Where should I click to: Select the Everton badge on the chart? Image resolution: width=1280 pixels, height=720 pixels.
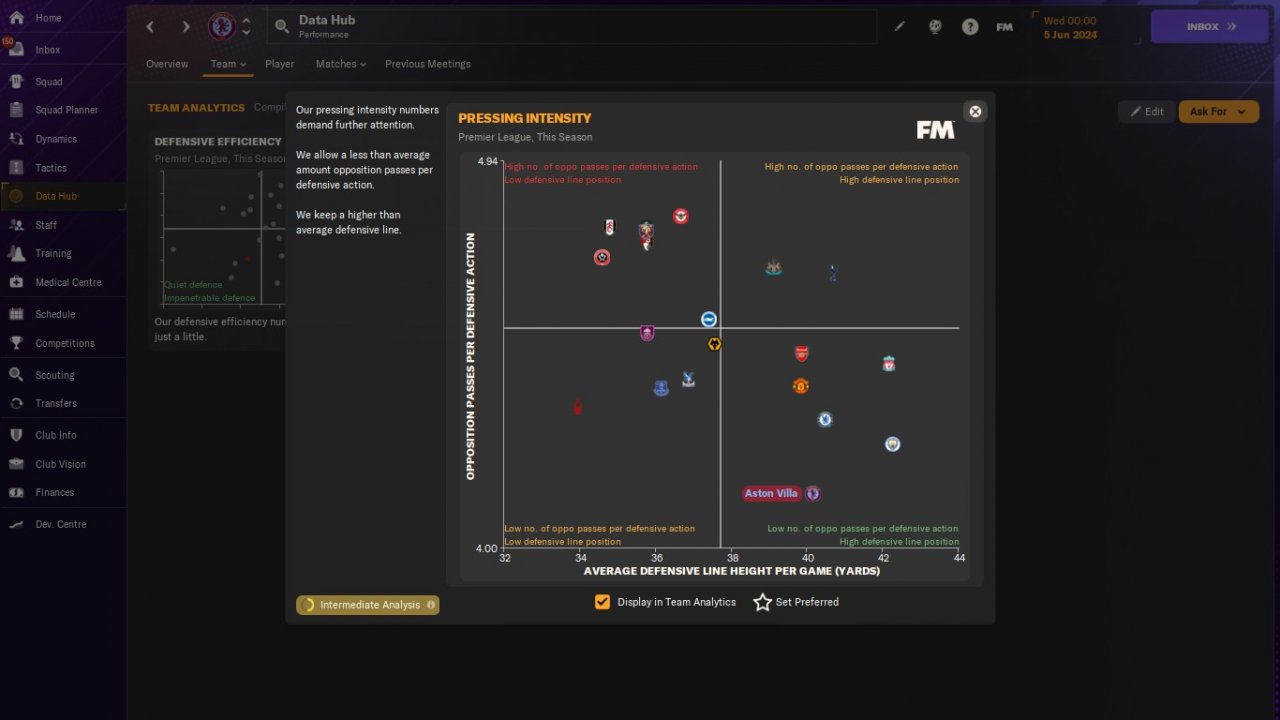pos(661,388)
